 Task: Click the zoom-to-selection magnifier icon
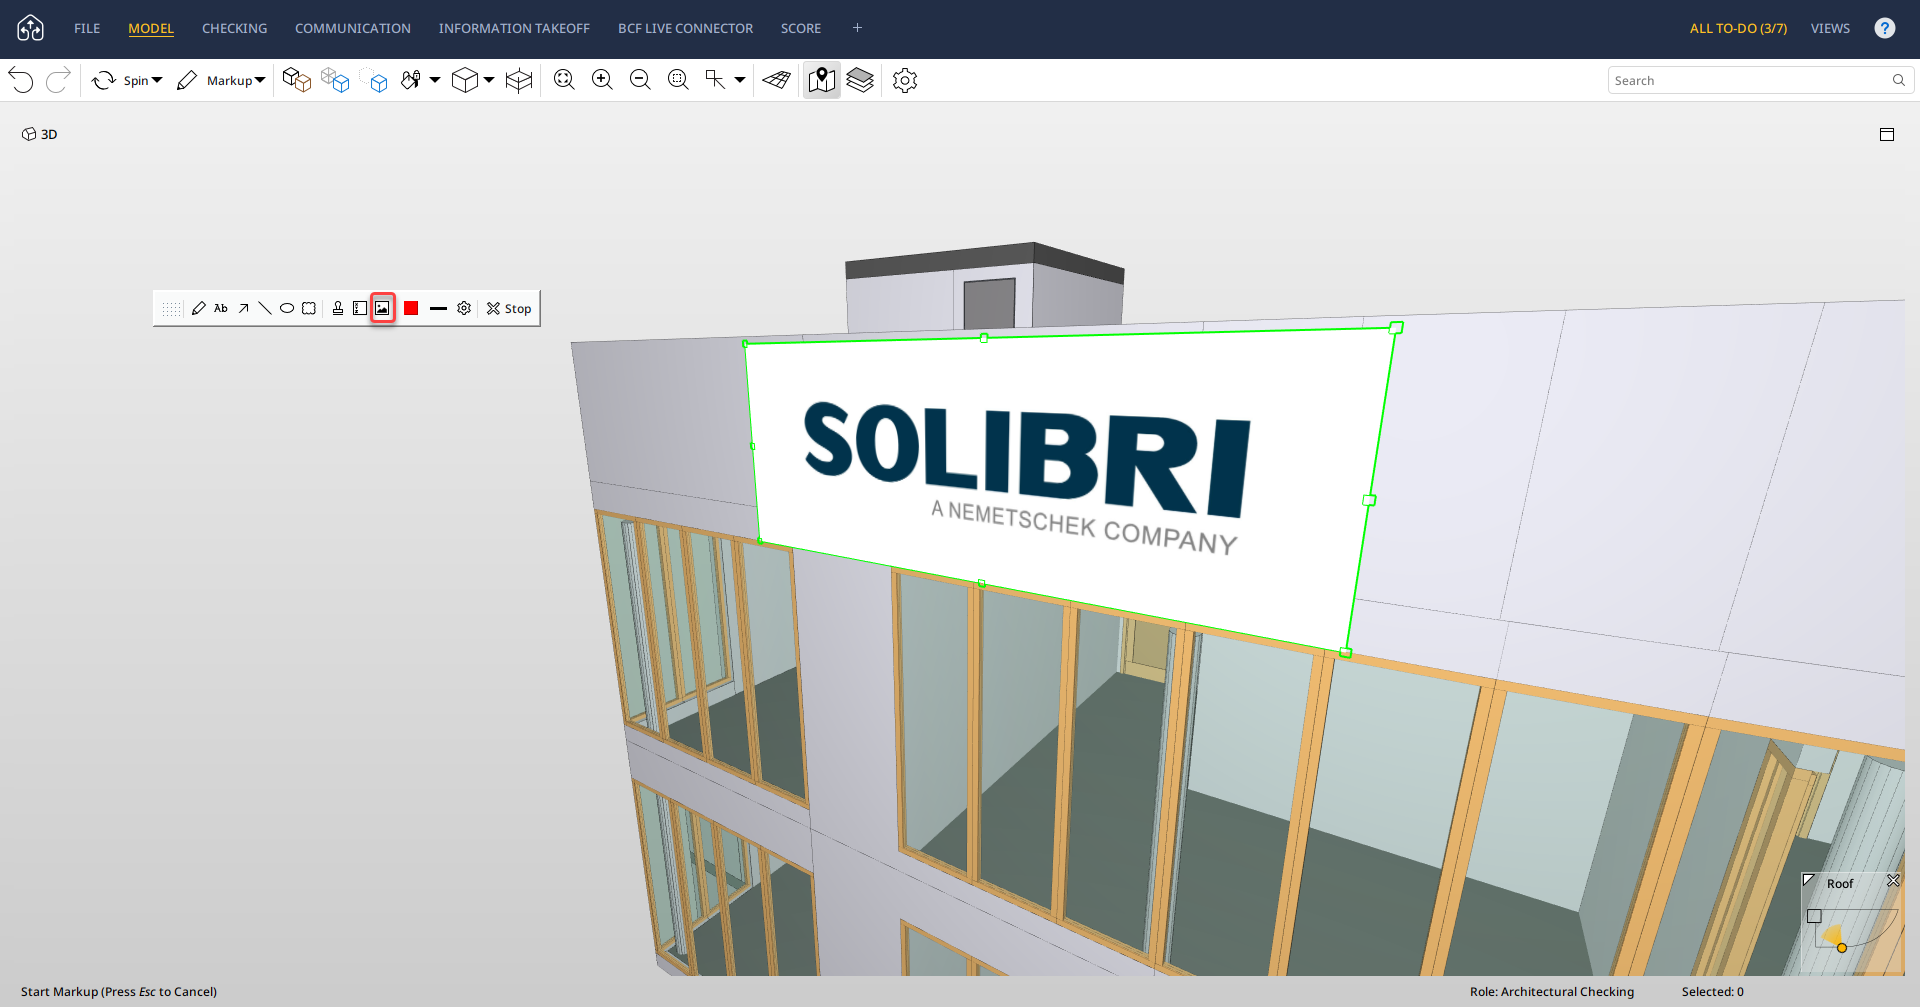pos(678,80)
